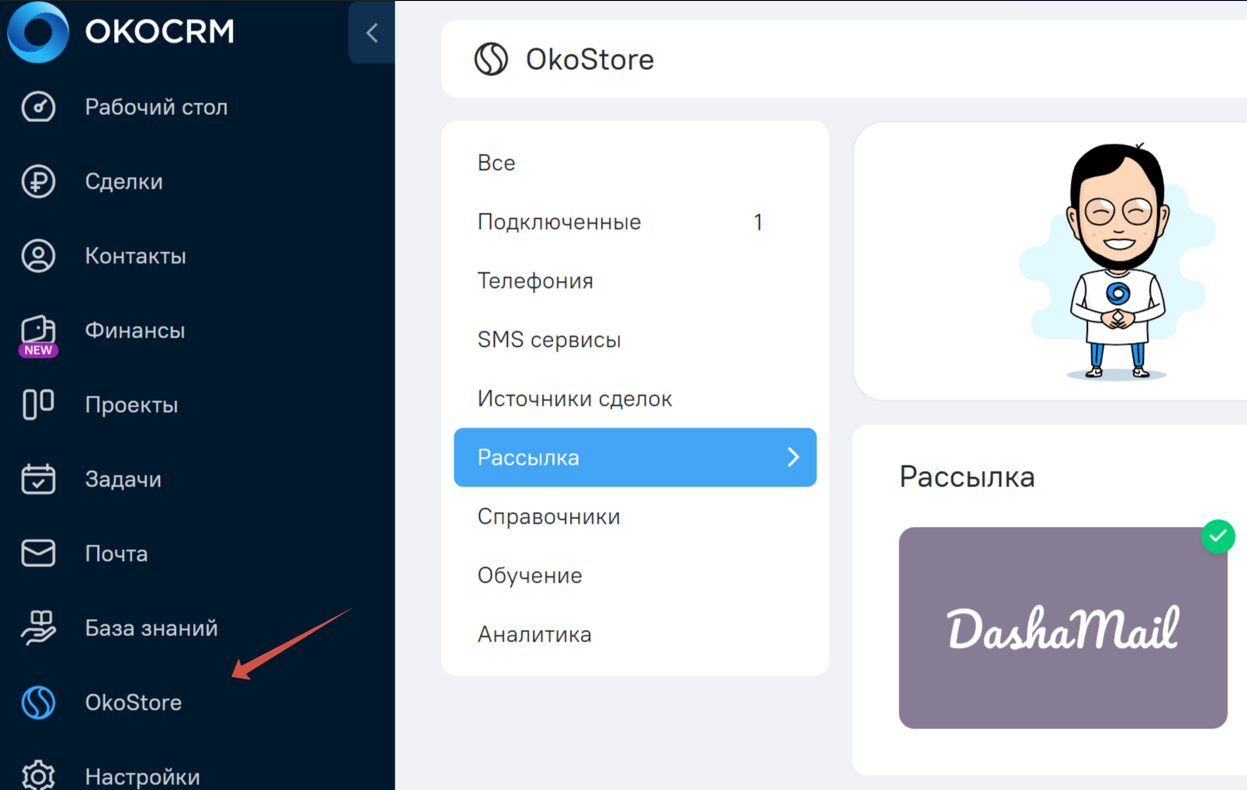
Task: Click the OKOCRM logo icon
Action: click(38, 32)
